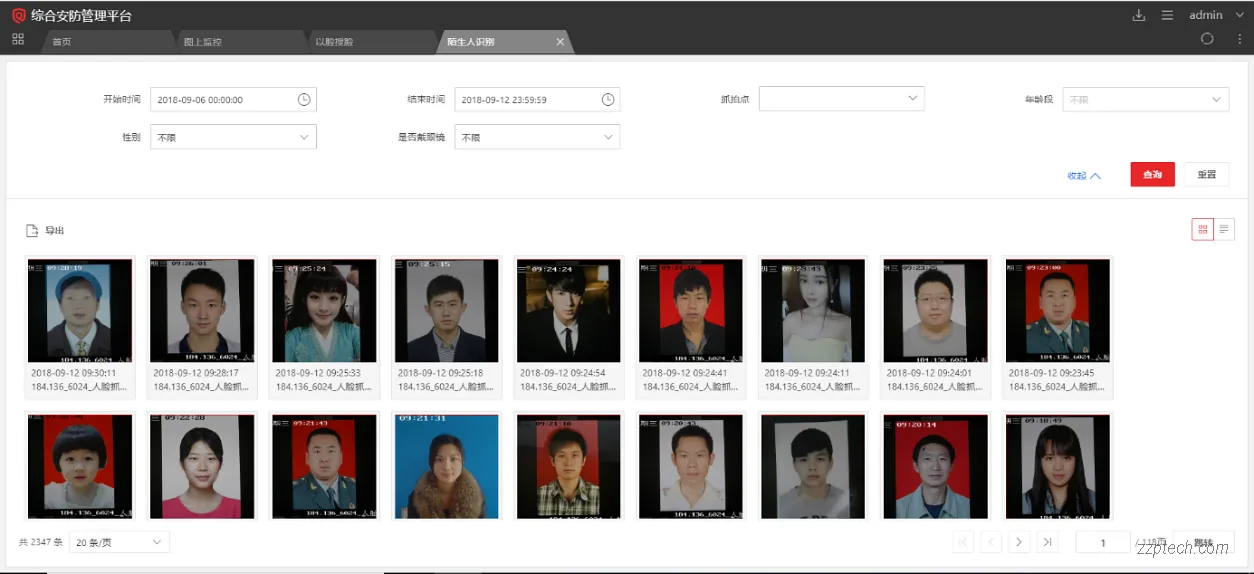Viewport: 1254px width, 574px height.
Task: Switch to list view layout
Action: [x=1224, y=230]
